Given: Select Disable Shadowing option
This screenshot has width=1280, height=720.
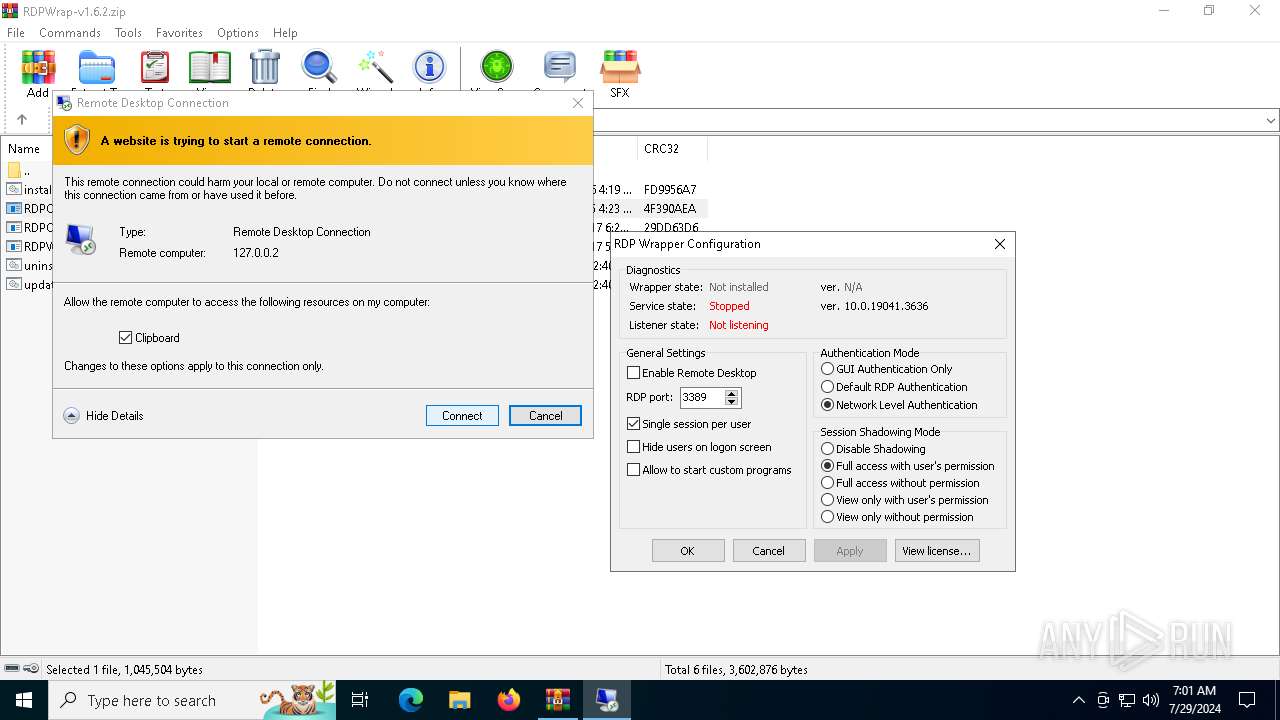Looking at the screenshot, I should [x=827, y=449].
